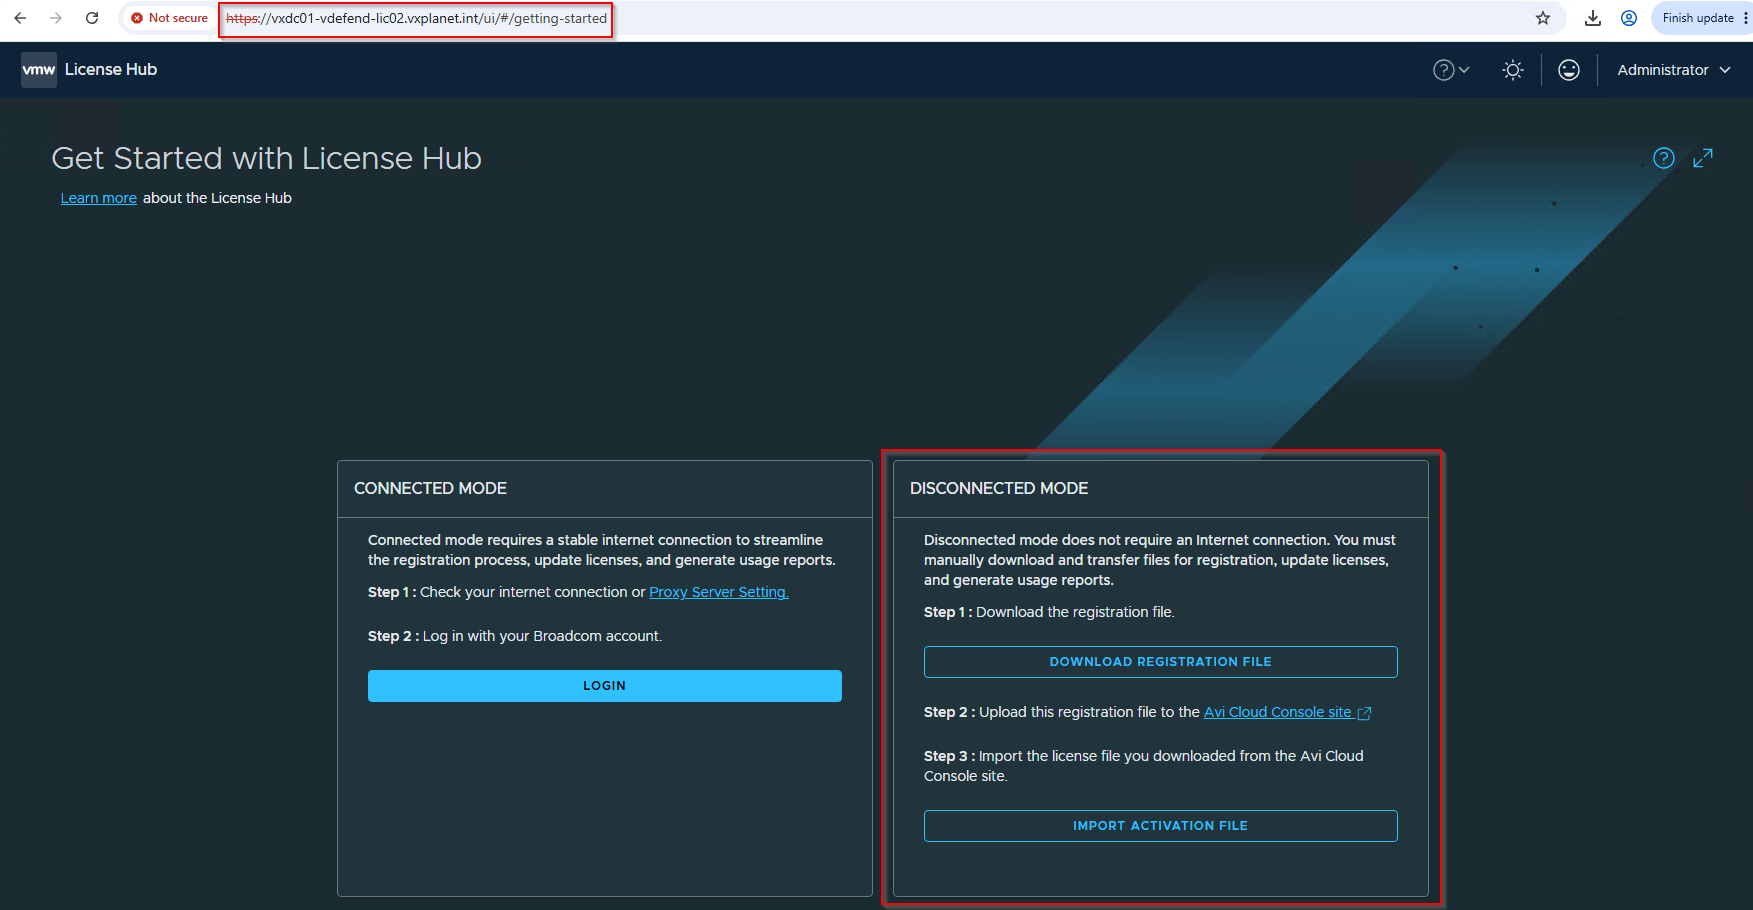Screen dimensions: 1753x910
Task: Expand the page with the fullscreen arrows icon
Action: click(1703, 158)
